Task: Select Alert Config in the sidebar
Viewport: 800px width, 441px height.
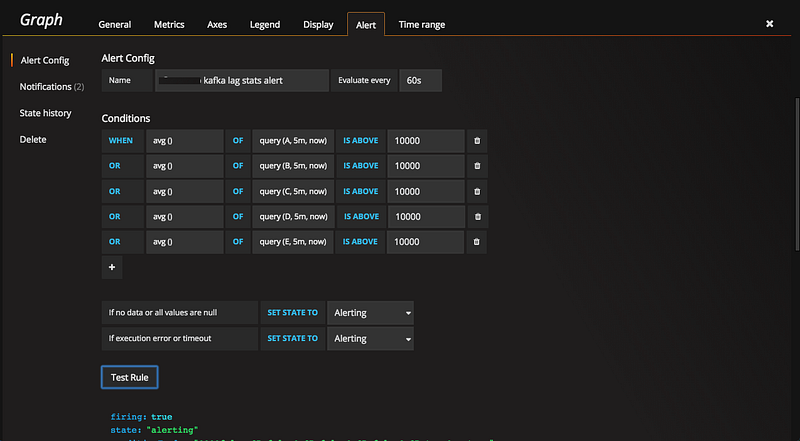Action: 45,60
